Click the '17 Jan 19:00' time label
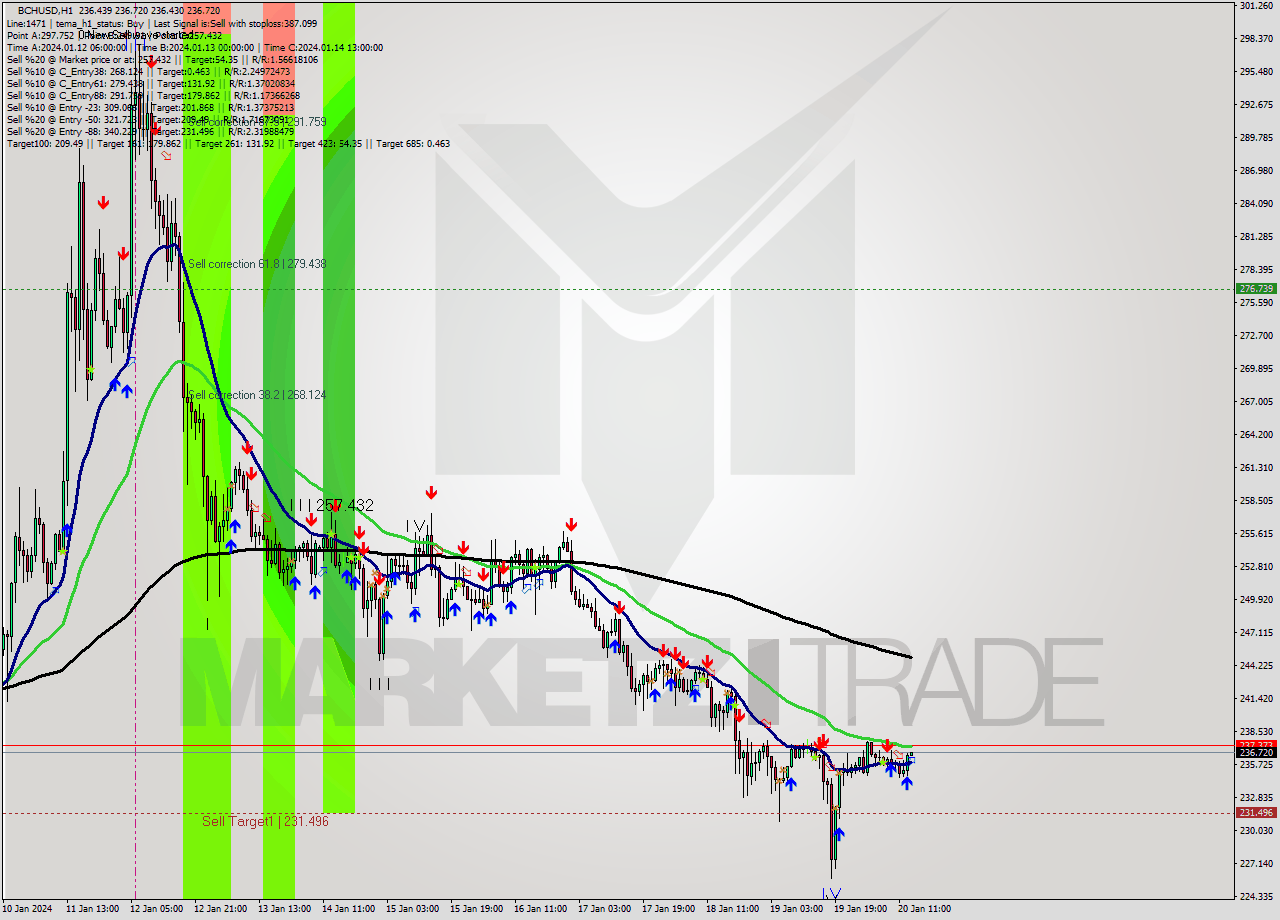1280x920 pixels. coord(668,909)
